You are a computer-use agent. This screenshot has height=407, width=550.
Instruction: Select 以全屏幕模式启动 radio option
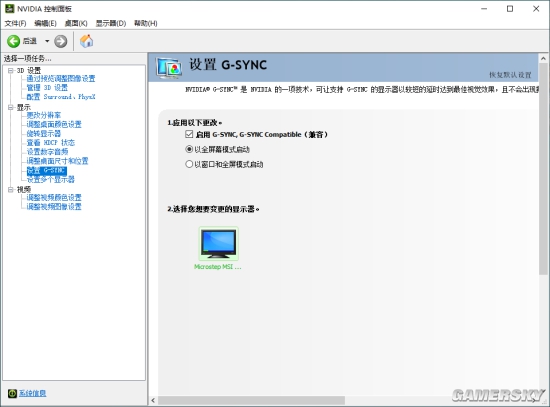(189, 149)
